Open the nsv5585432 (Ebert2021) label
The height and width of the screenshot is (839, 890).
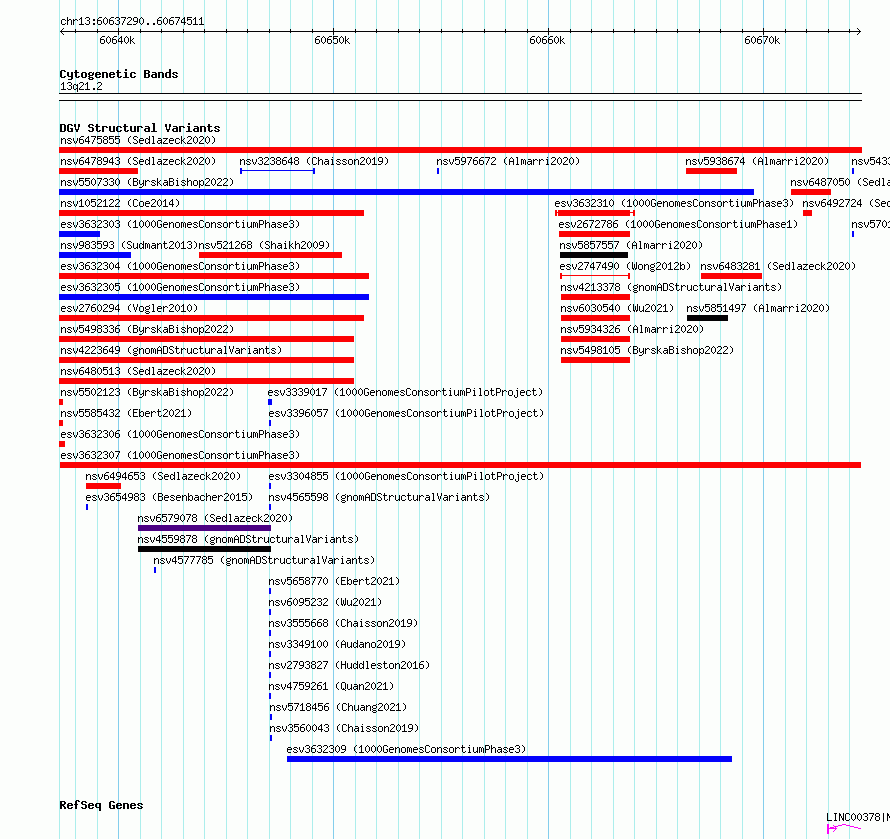[126, 413]
